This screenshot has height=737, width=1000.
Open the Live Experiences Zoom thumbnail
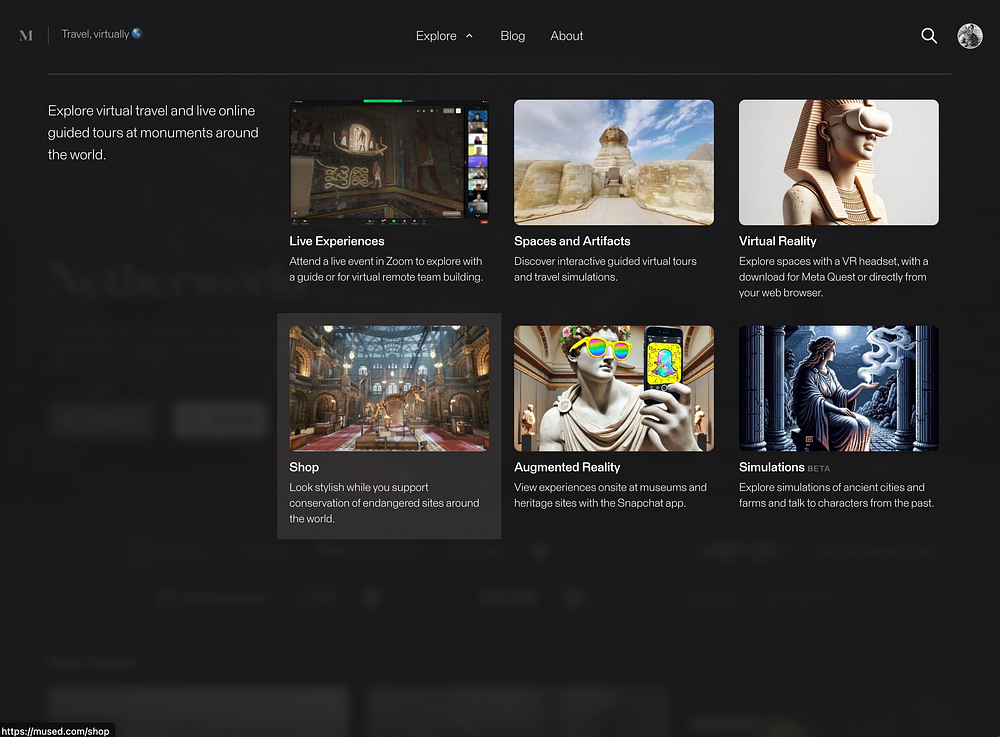point(389,162)
